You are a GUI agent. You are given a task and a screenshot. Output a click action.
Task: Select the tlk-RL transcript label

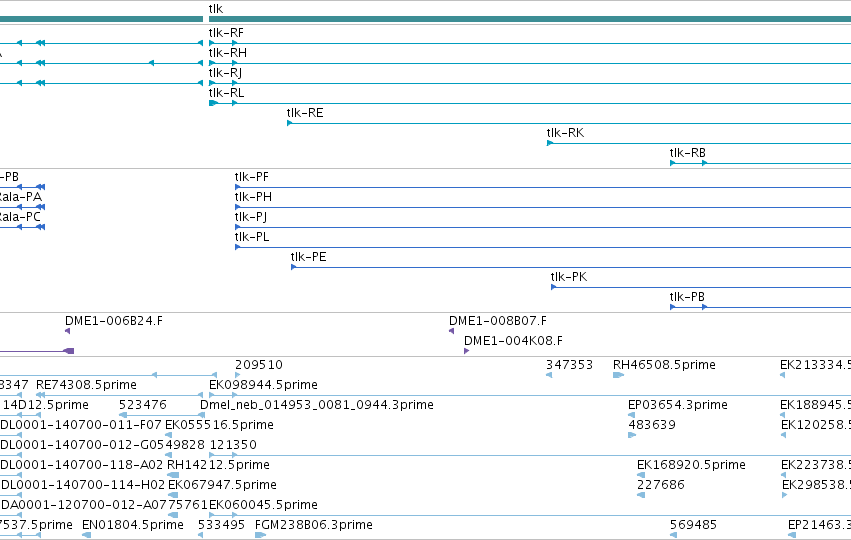tap(226, 93)
